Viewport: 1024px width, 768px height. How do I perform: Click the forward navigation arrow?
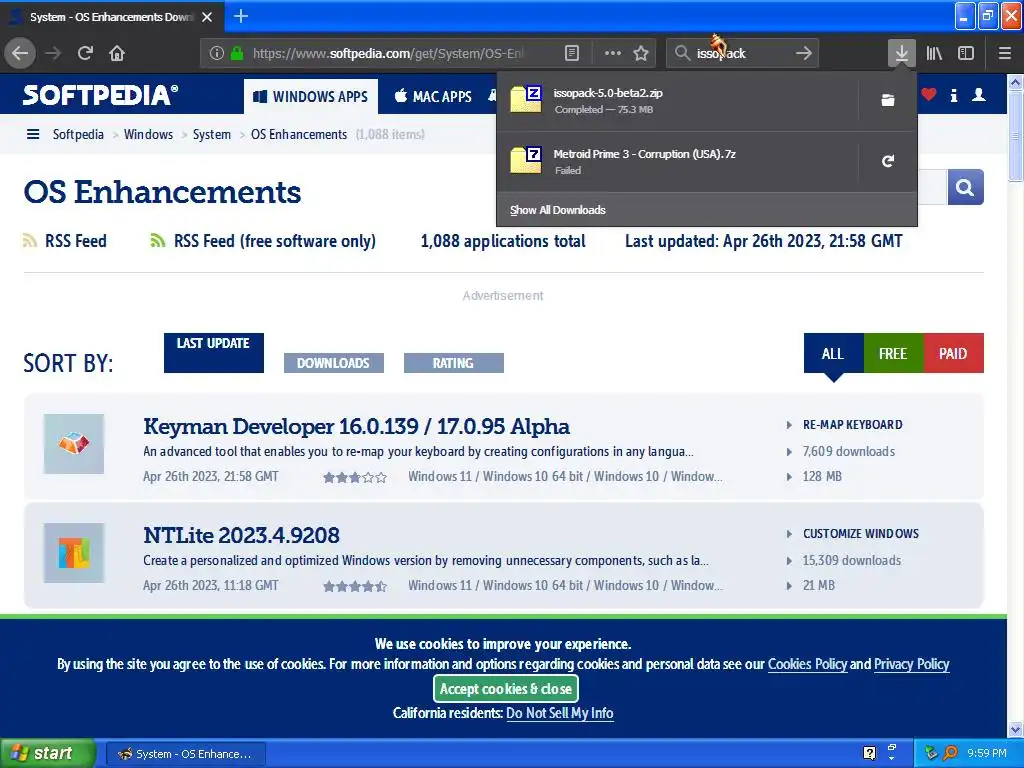coord(53,53)
